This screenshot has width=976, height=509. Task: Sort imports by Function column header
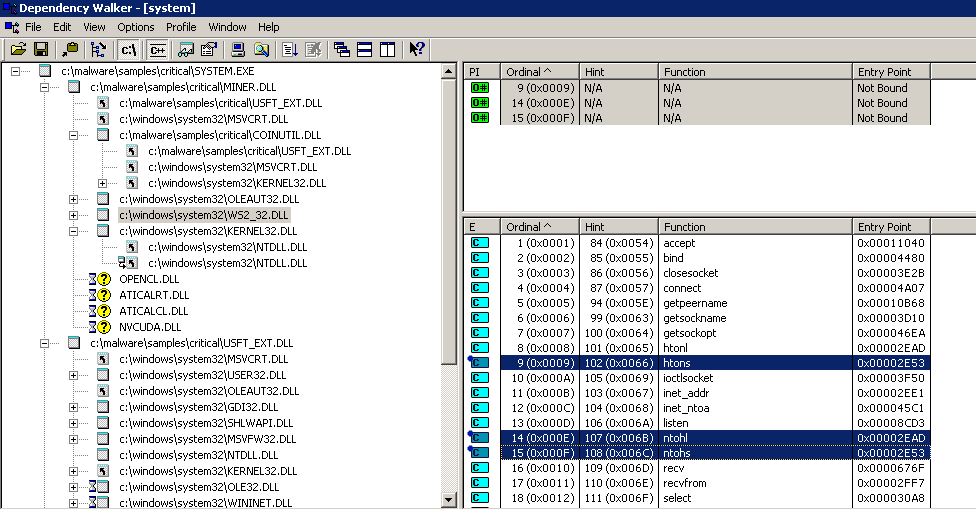pos(755,72)
